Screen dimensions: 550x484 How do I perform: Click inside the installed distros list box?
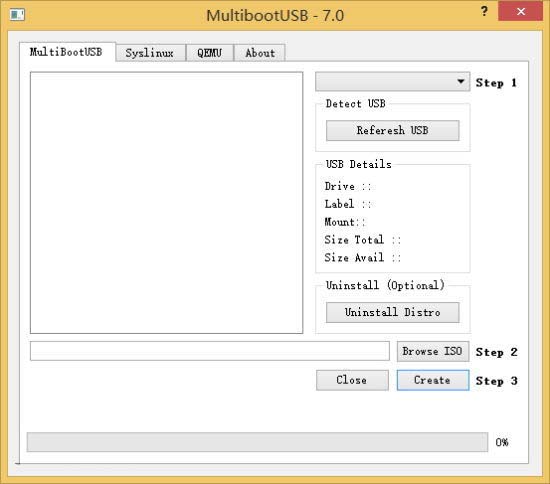[167, 203]
